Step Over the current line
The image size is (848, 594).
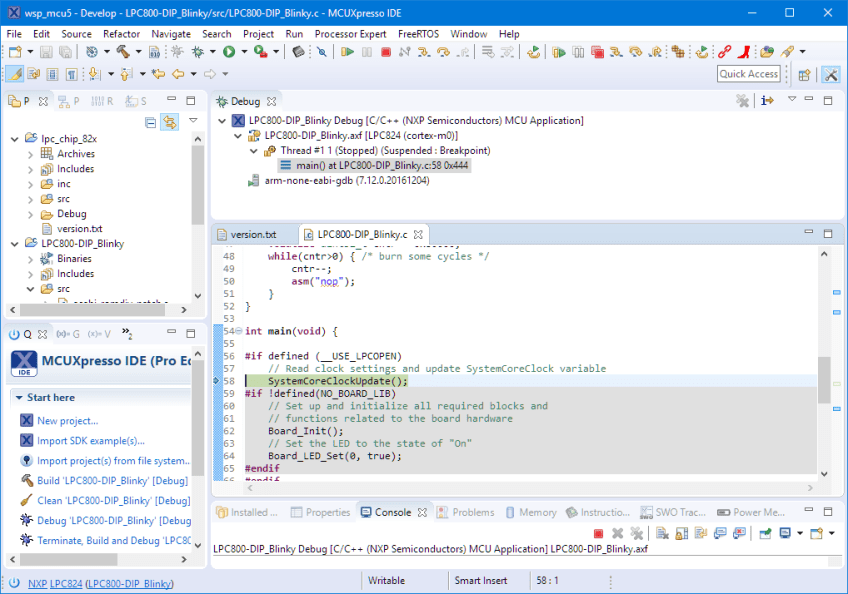click(443, 51)
